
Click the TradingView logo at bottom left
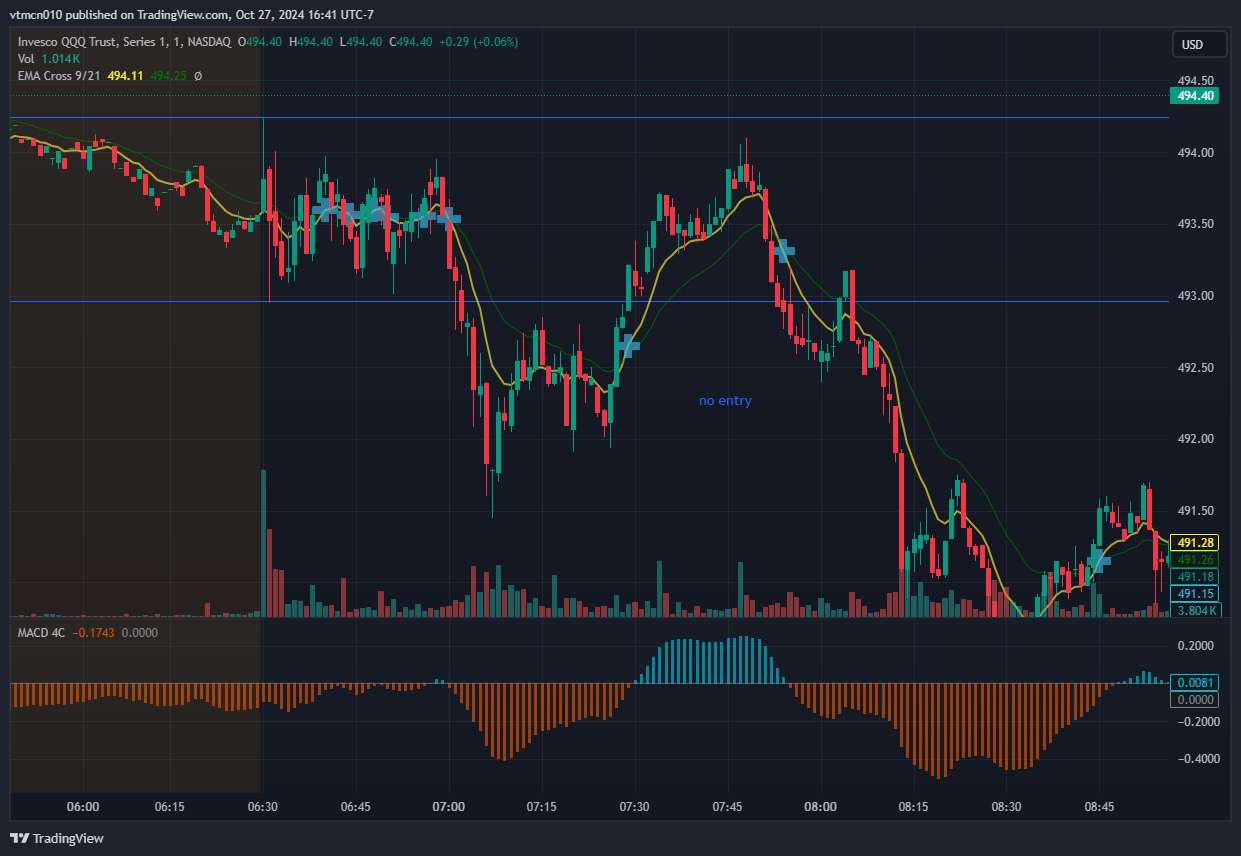pos(57,838)
